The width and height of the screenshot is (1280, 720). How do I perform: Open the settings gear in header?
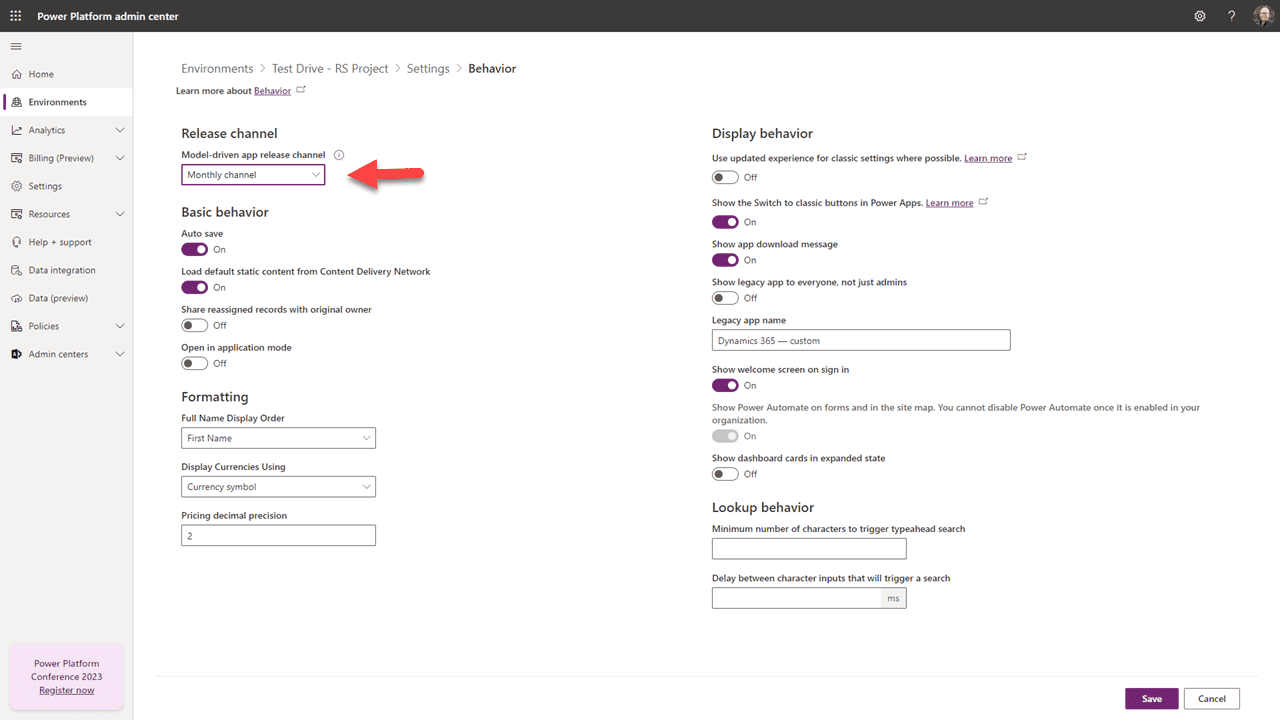click(1200, 16)
